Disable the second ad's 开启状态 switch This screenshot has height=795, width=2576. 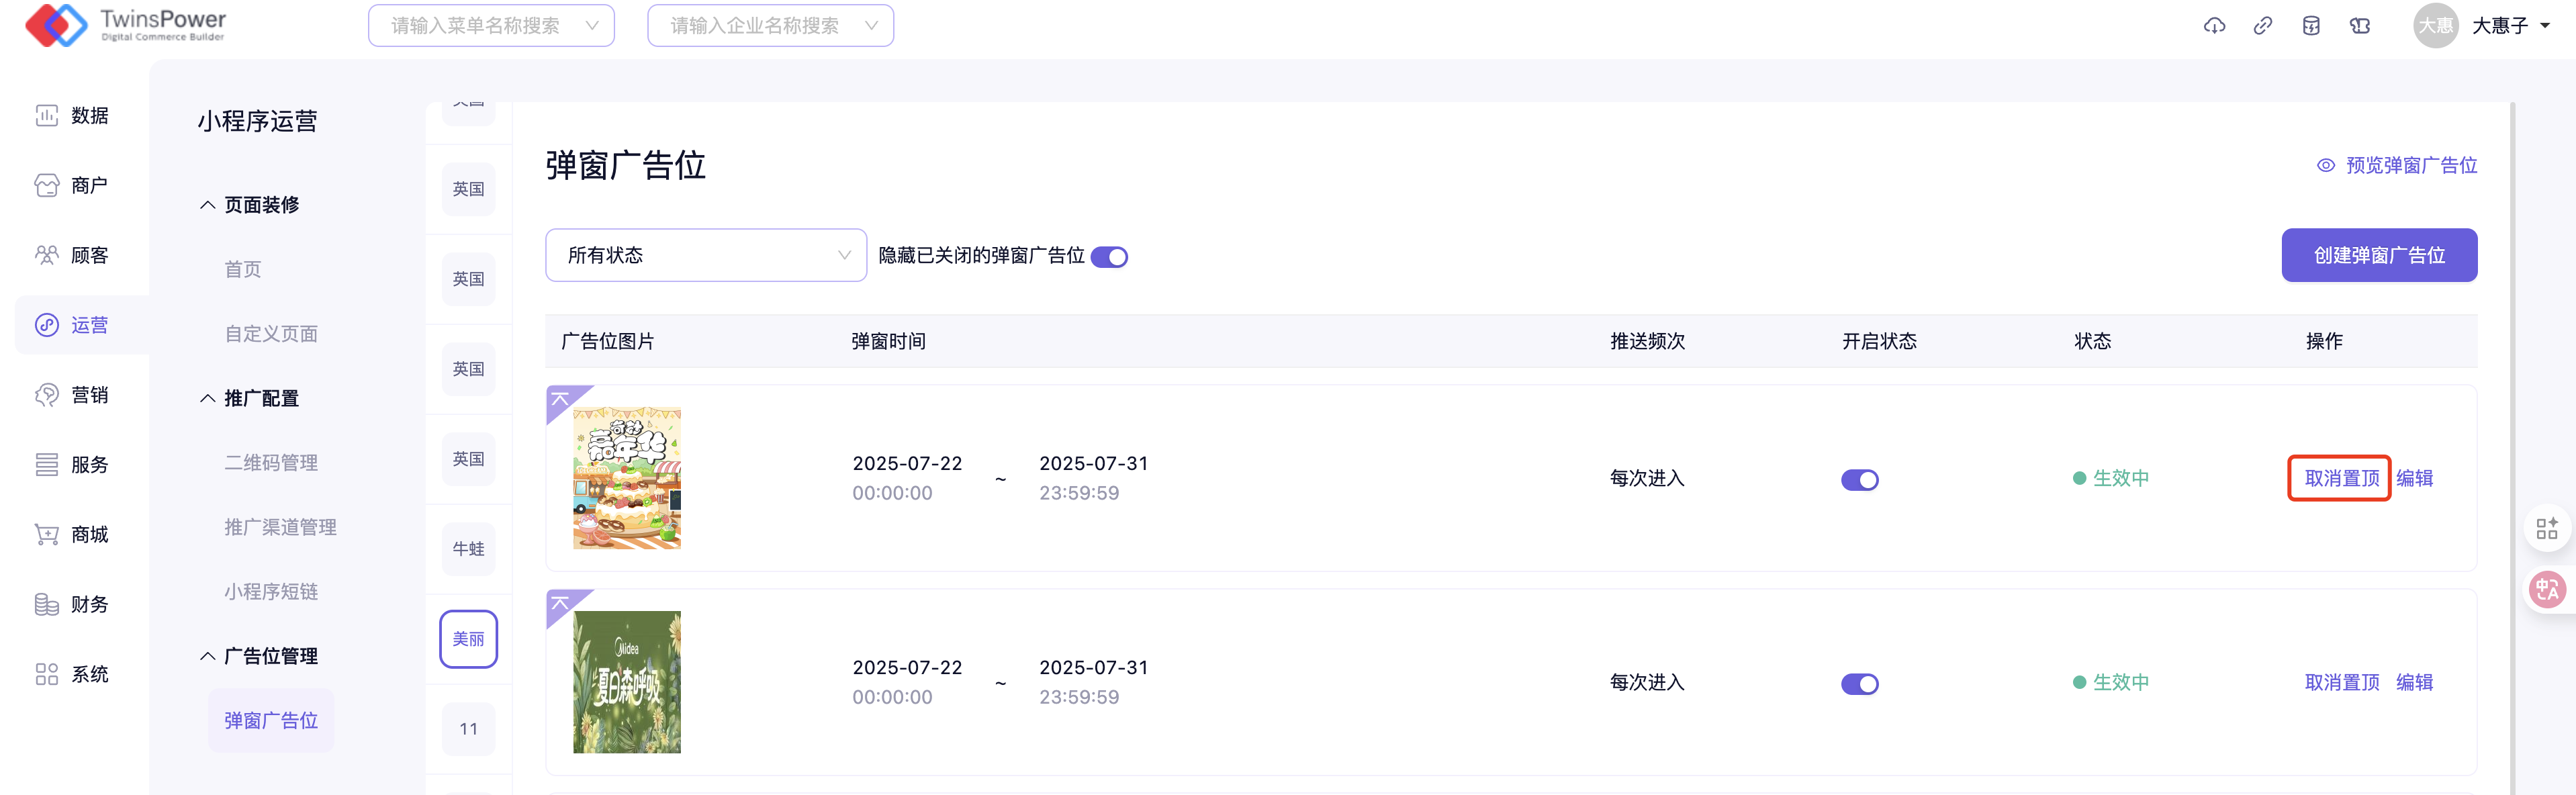[x=1859, y=684]
